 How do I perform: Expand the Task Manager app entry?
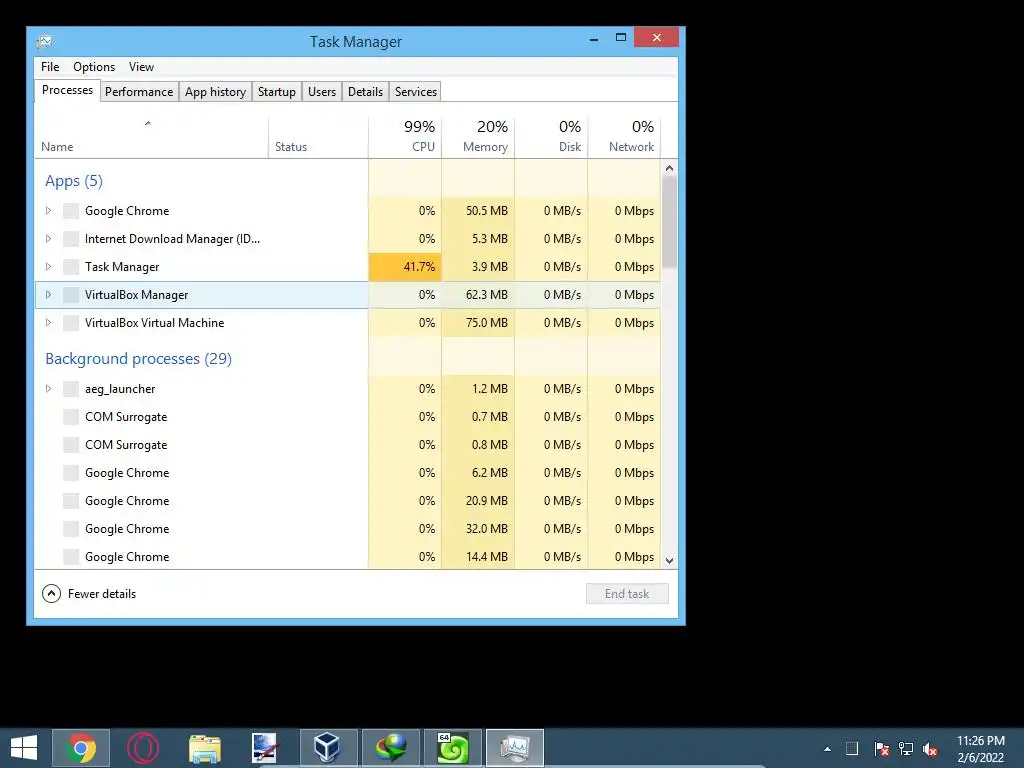click(48, 266)
